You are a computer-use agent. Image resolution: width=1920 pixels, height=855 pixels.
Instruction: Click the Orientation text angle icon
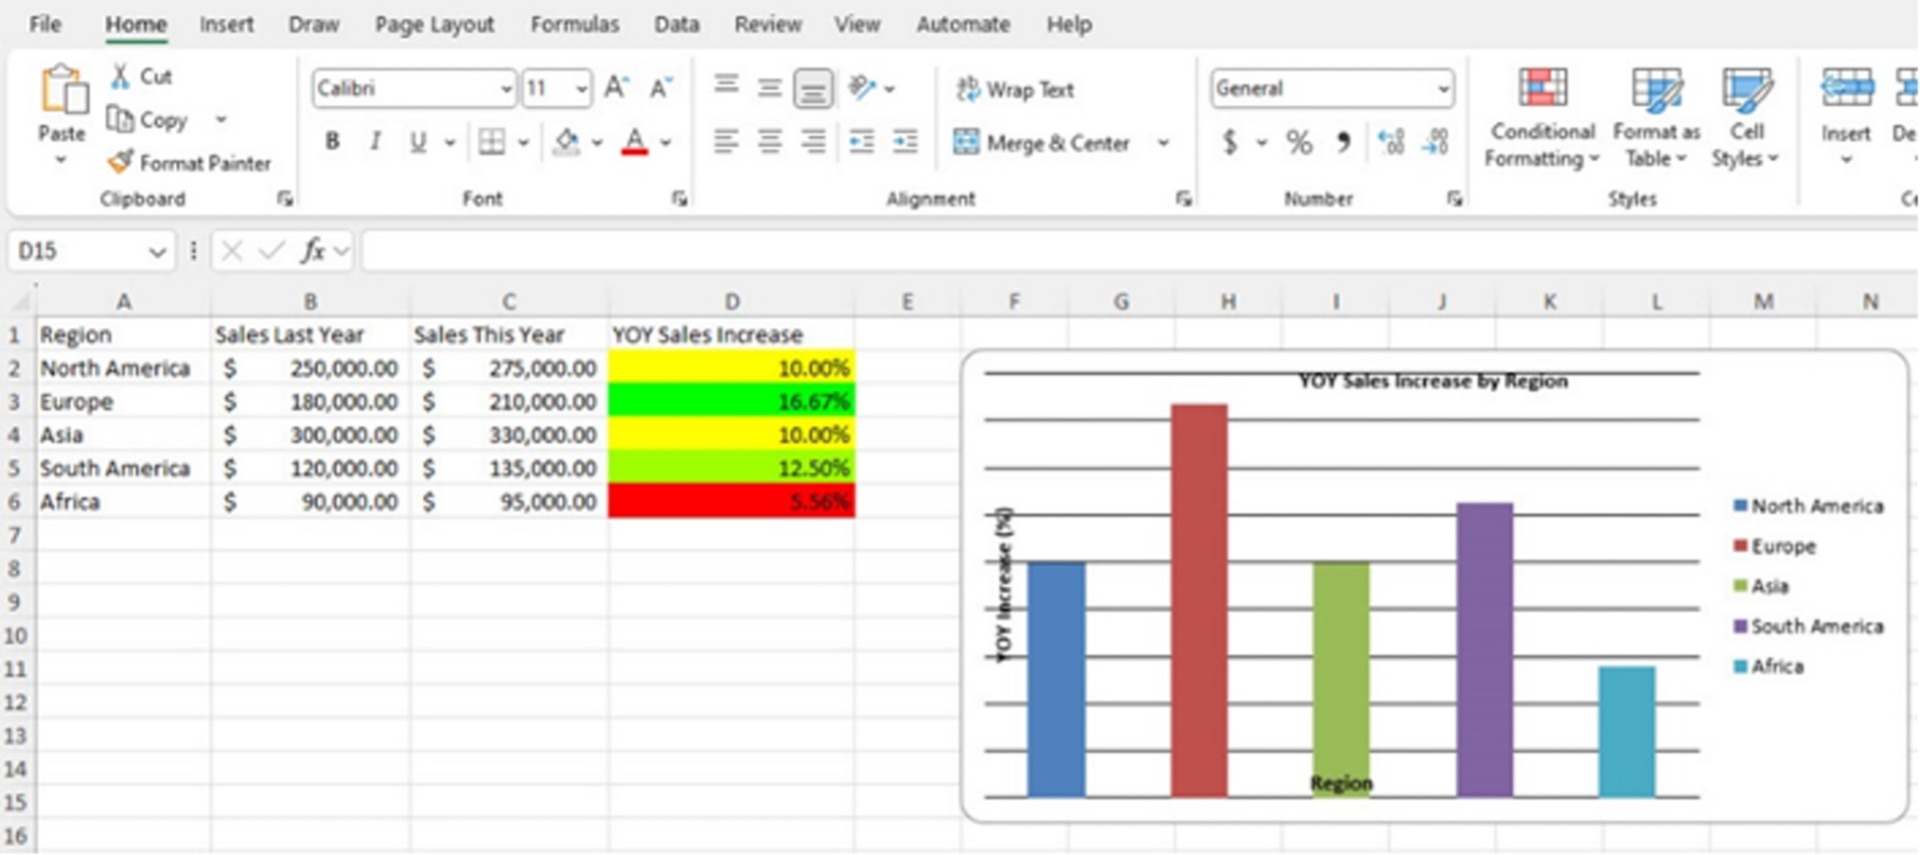[861, 88]
